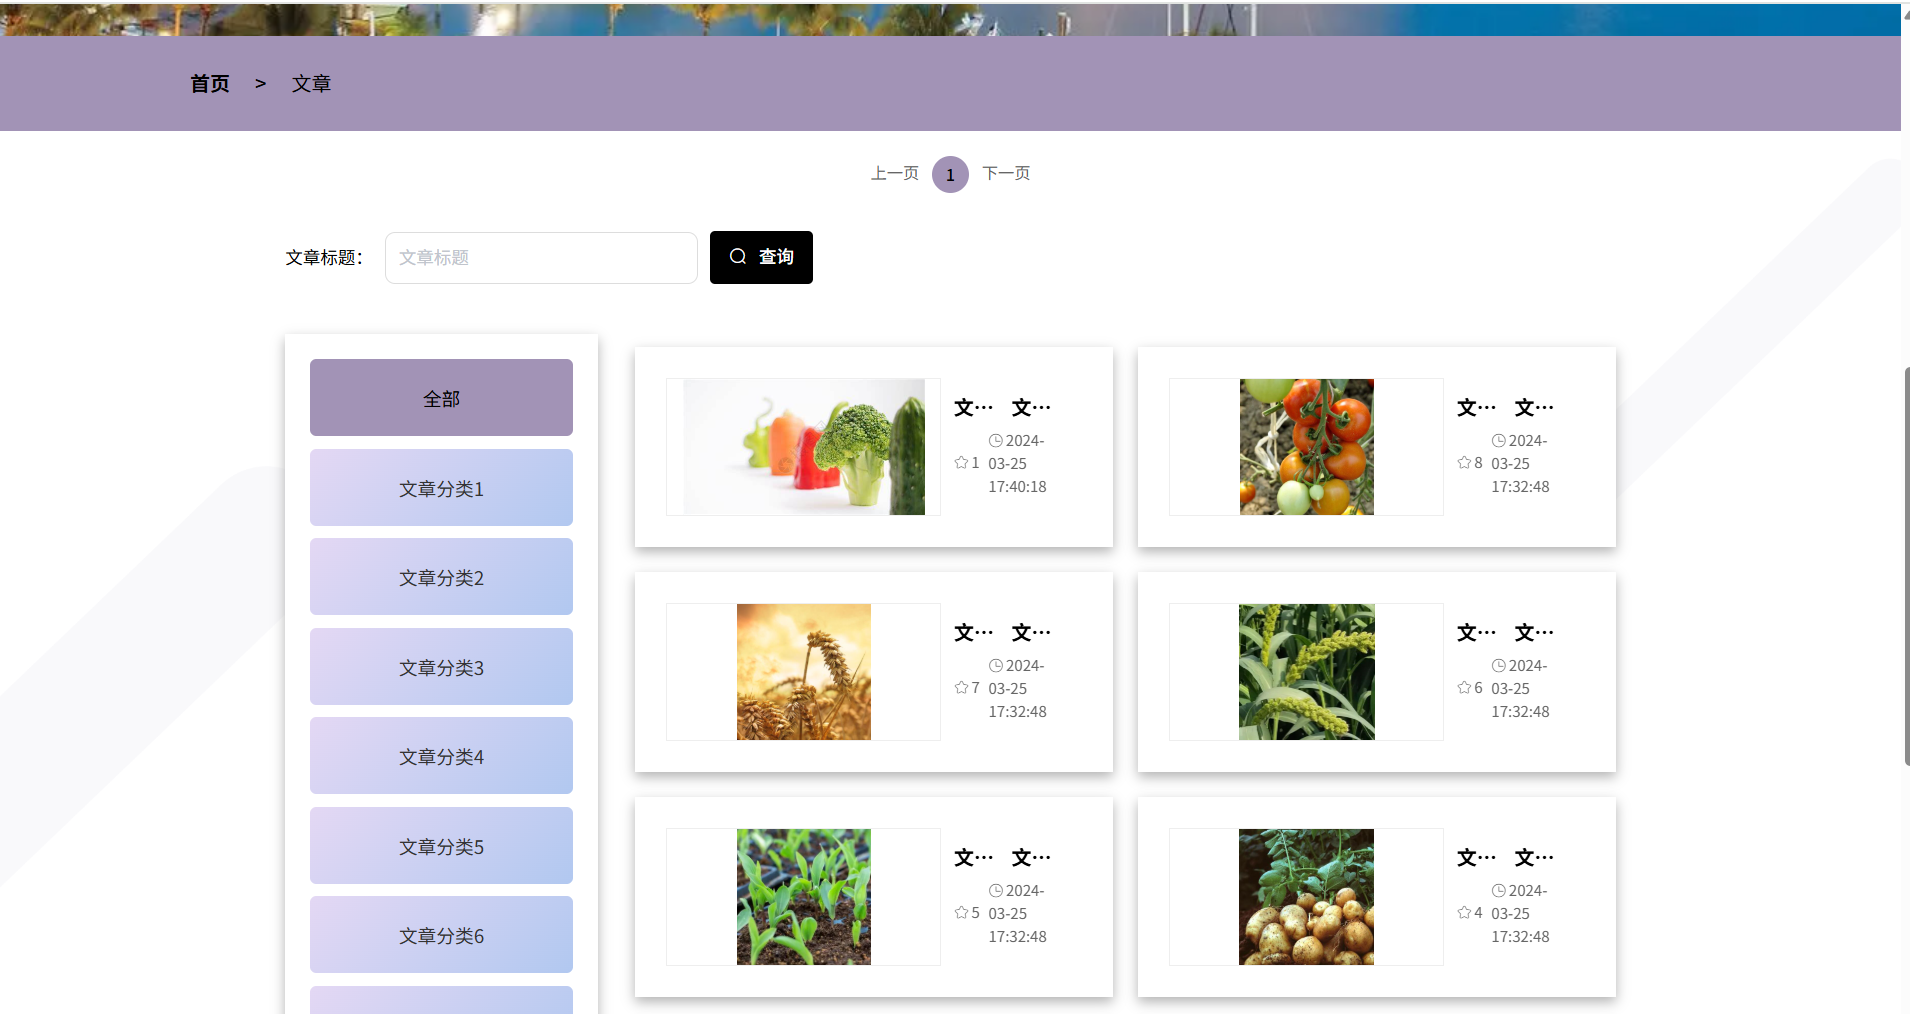Click clock icon on the 17:40:18 article
This screenshot has width=1910, height=1014.
(x=996, y=441)
